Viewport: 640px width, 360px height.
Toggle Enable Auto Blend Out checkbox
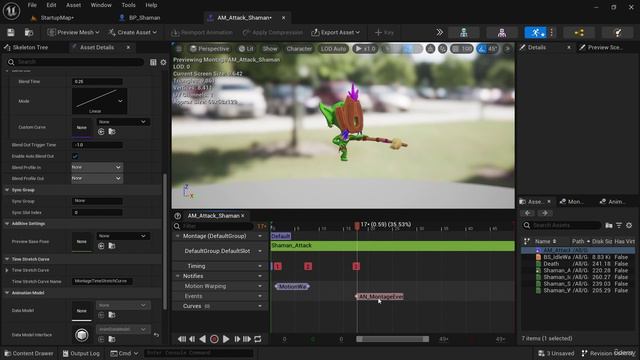coord(75,156)
